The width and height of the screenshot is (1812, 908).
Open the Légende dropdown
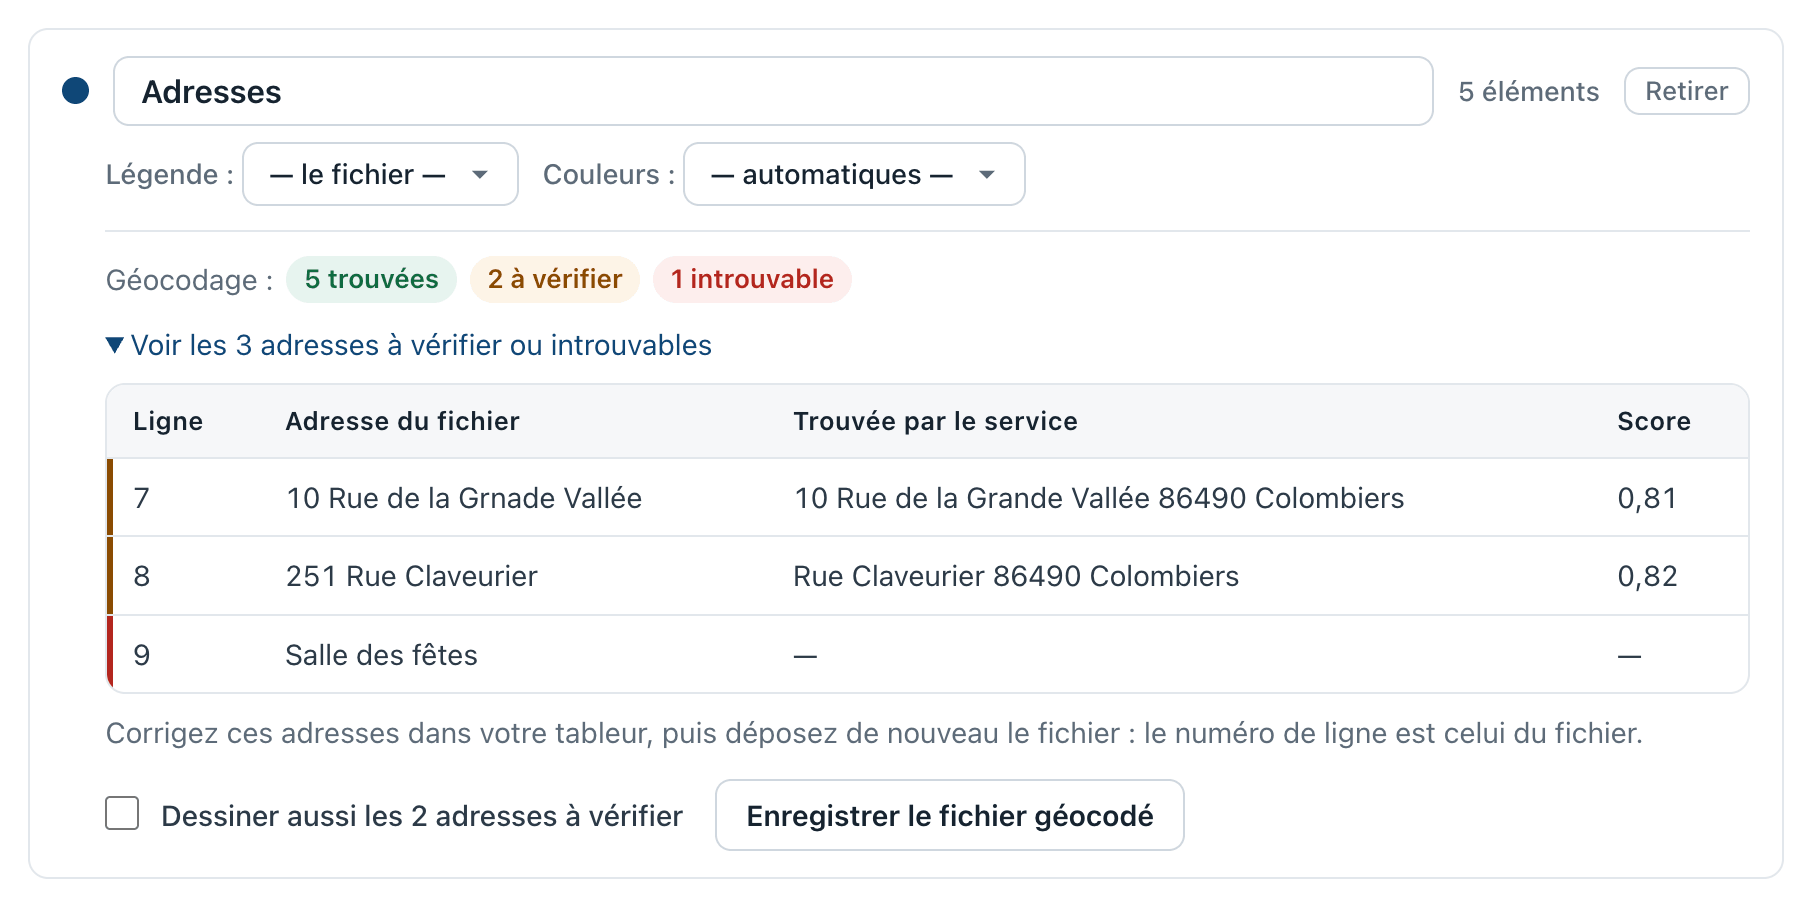coord(380,174)
